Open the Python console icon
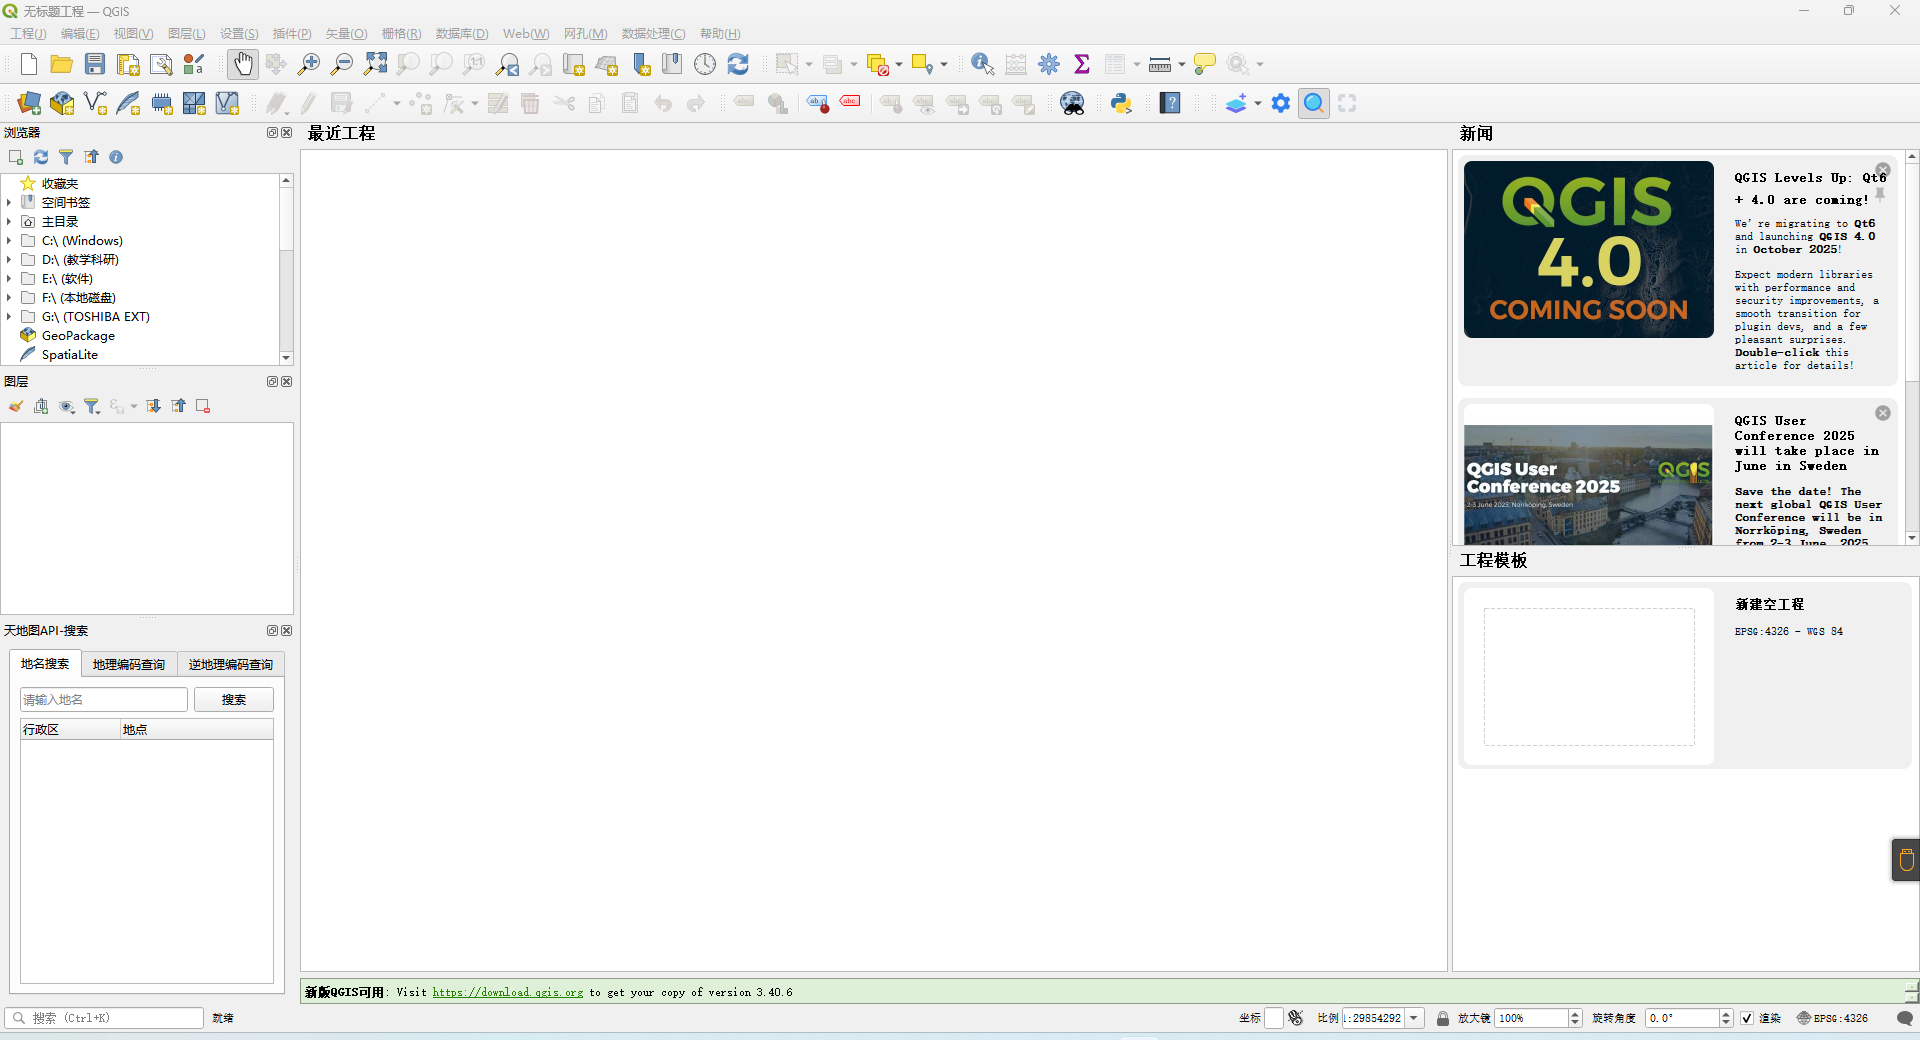Image resolution: width=1920 pixels, height=1040 pixels. point(1121,103)
